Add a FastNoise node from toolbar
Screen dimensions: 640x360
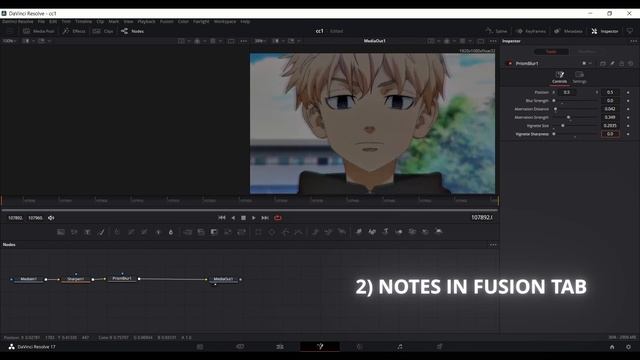pos(74,232)
